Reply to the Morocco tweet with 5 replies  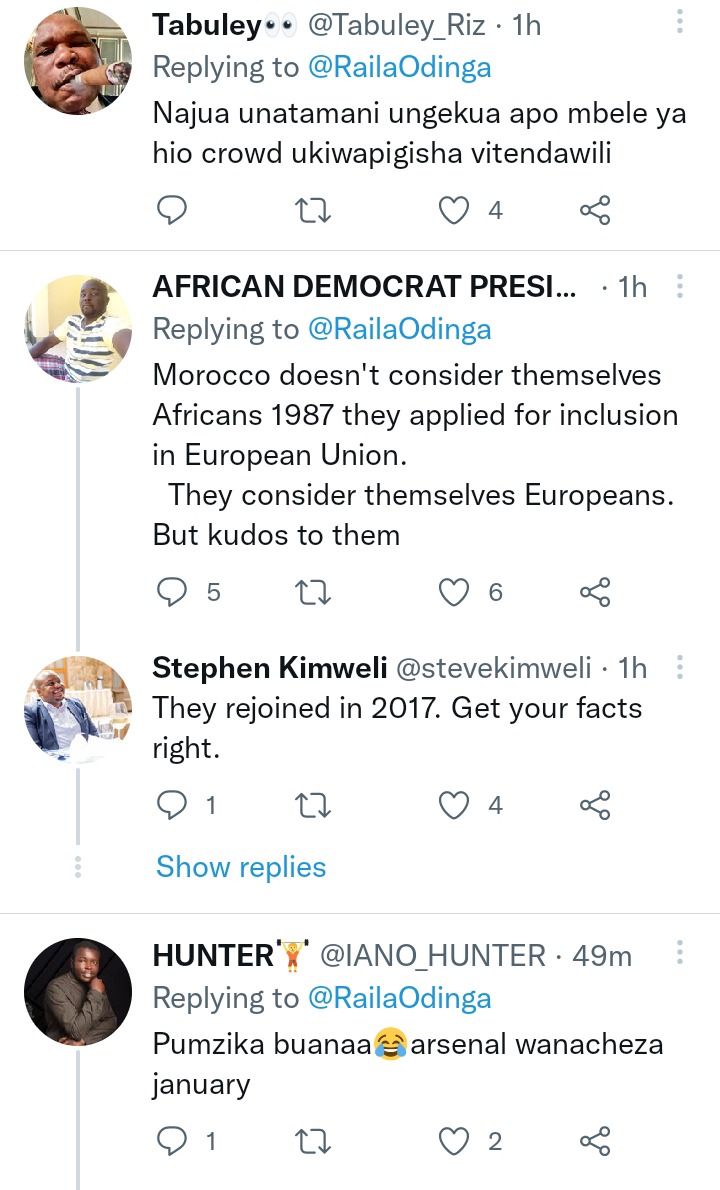tap(171, 592)
